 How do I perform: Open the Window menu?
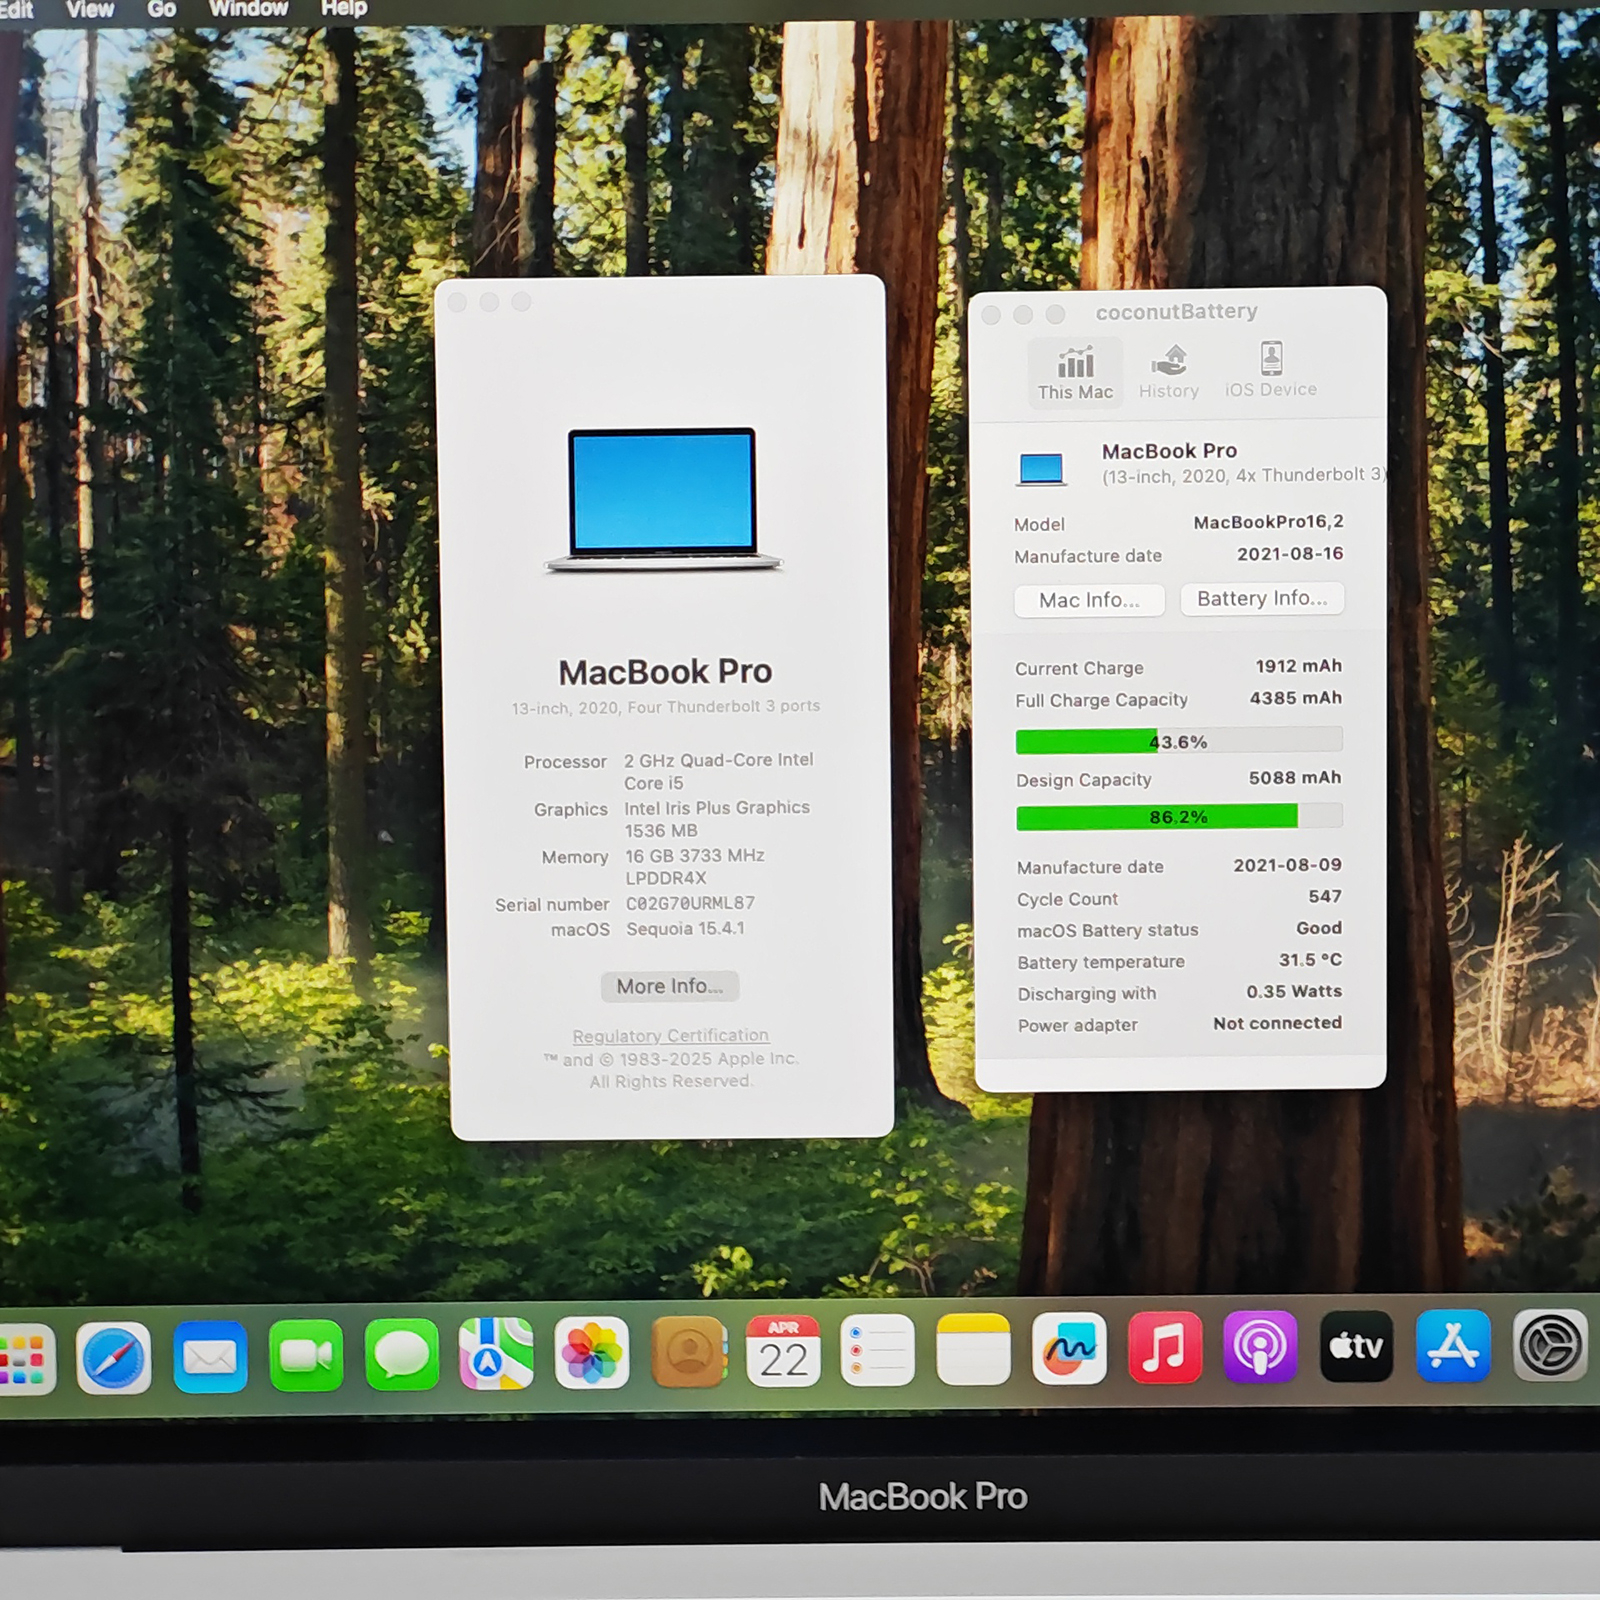(249, 9)
